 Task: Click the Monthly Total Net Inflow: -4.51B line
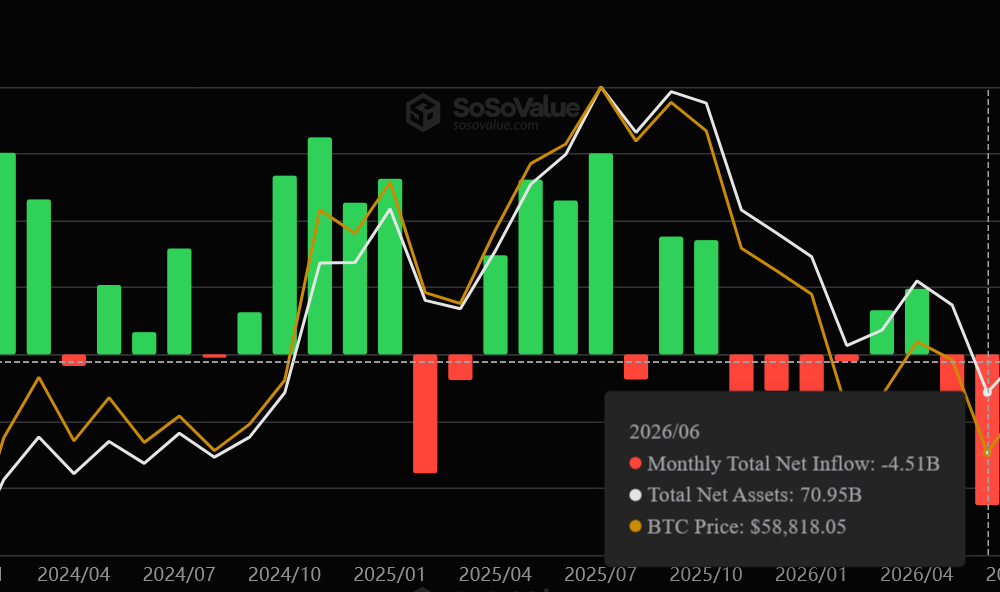click(784, 464)
